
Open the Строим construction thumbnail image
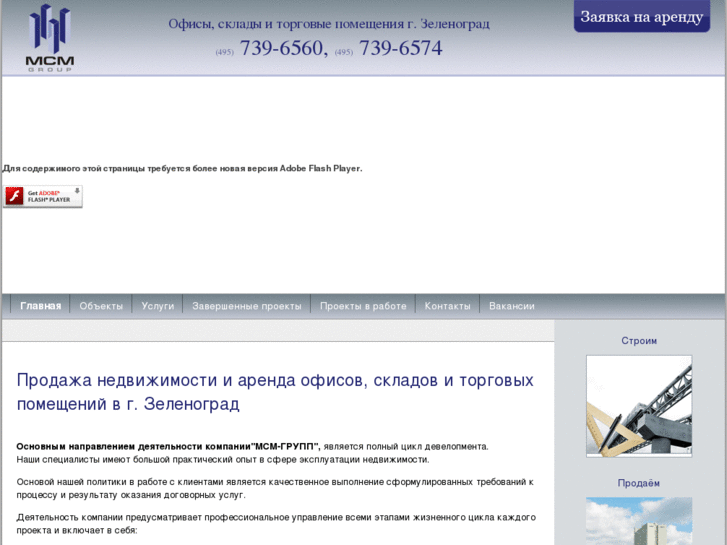click(639, 406)
